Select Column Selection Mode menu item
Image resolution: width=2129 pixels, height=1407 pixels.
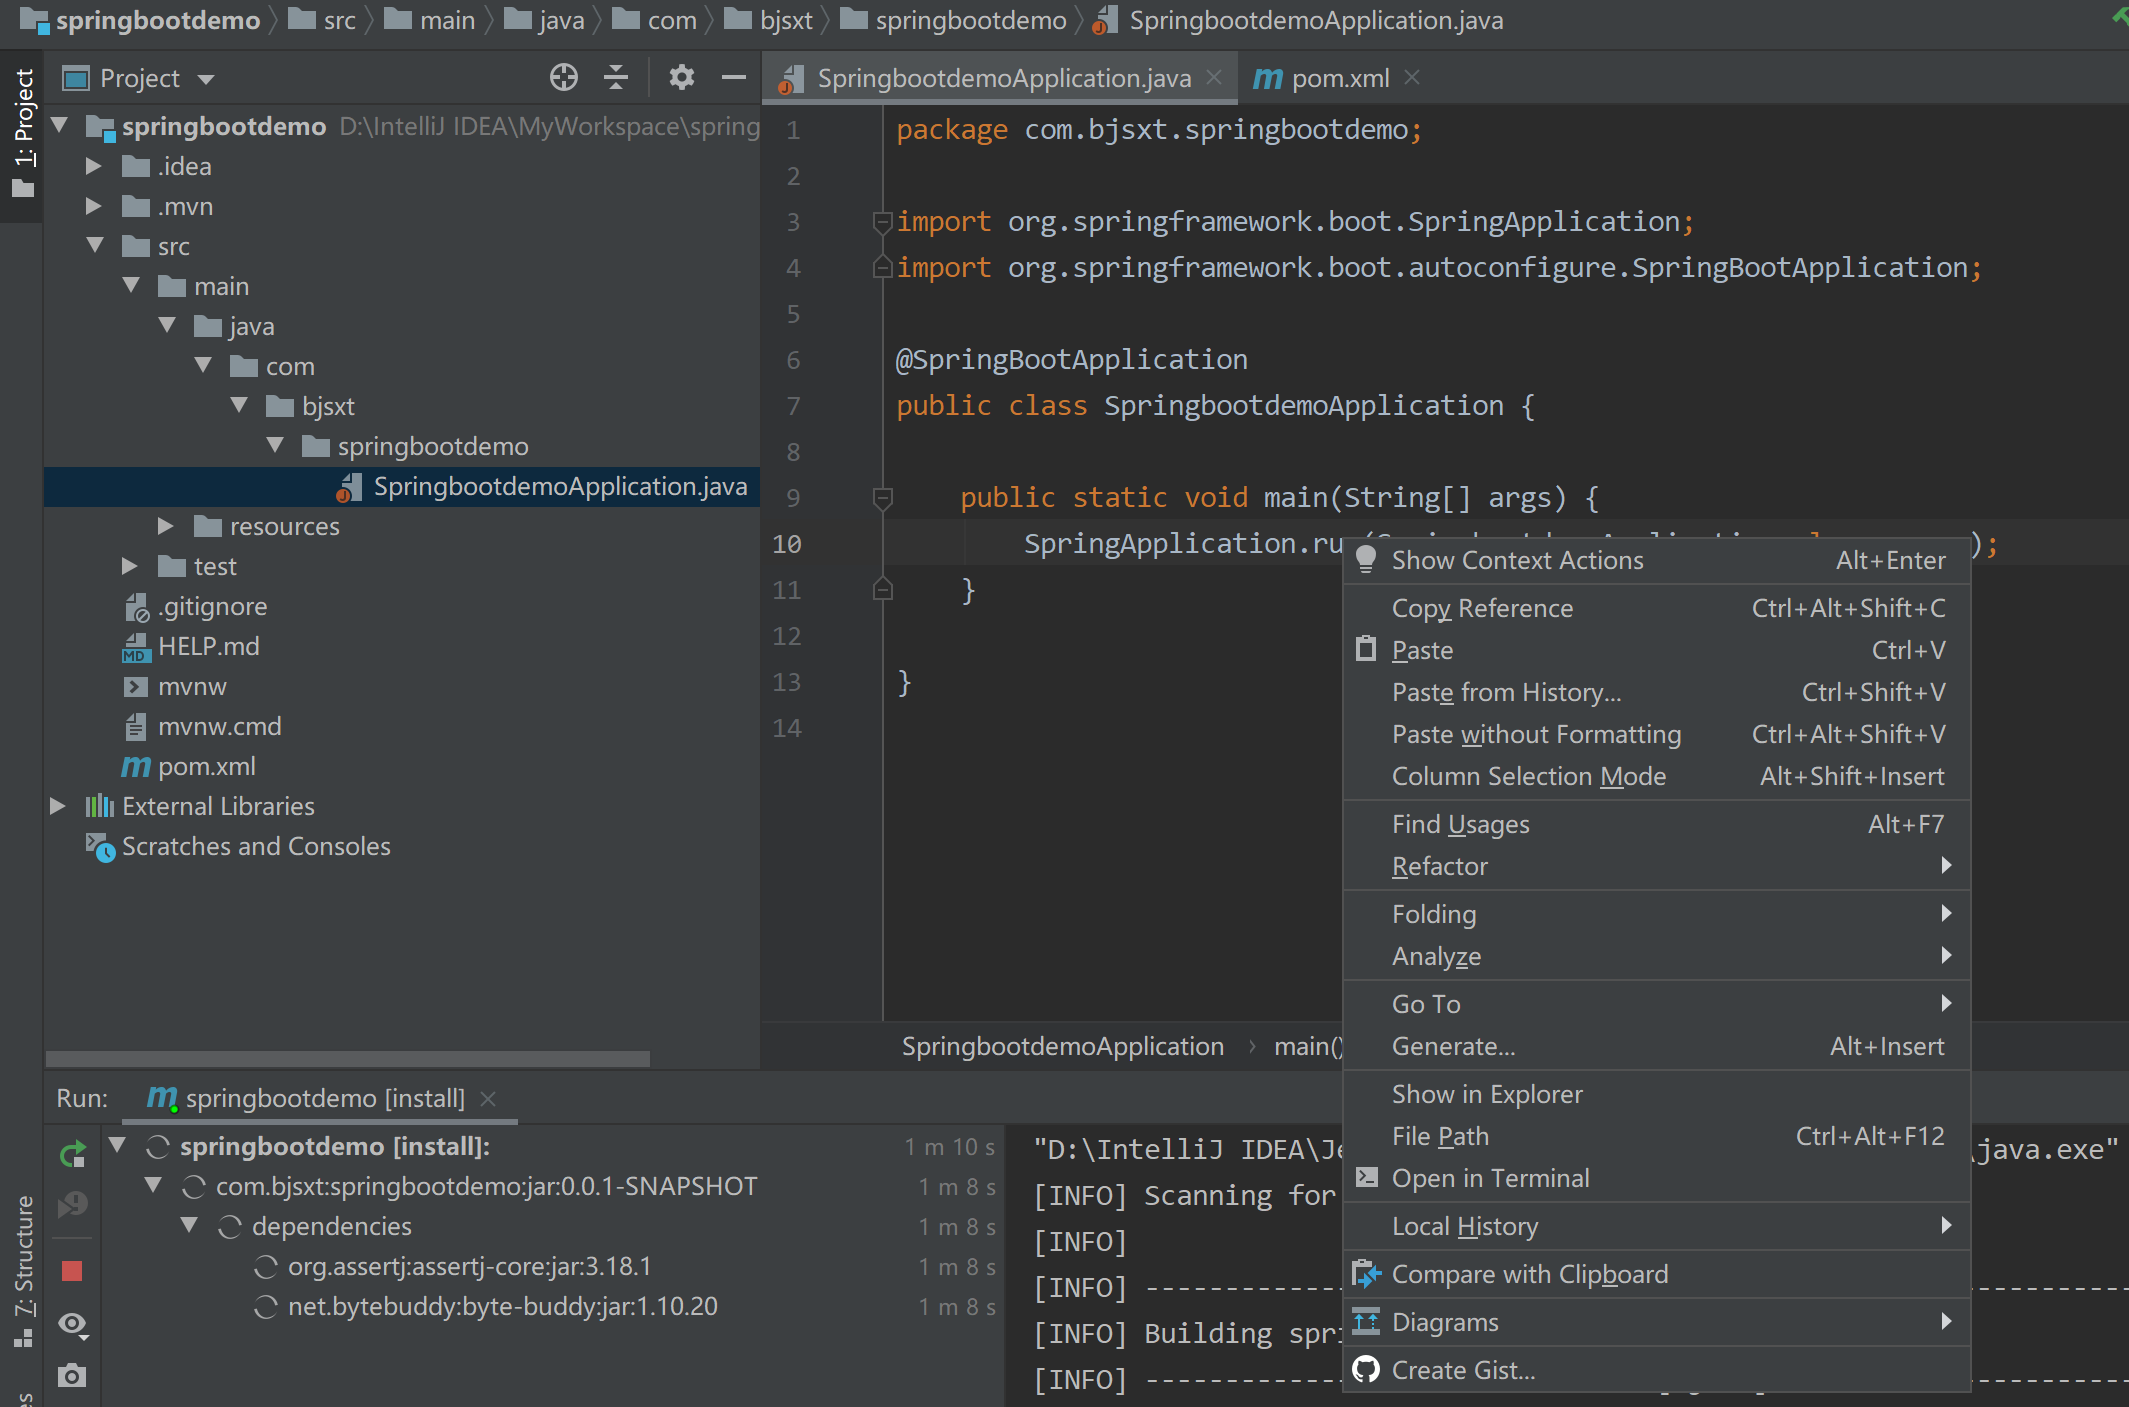pos(1656,776)
